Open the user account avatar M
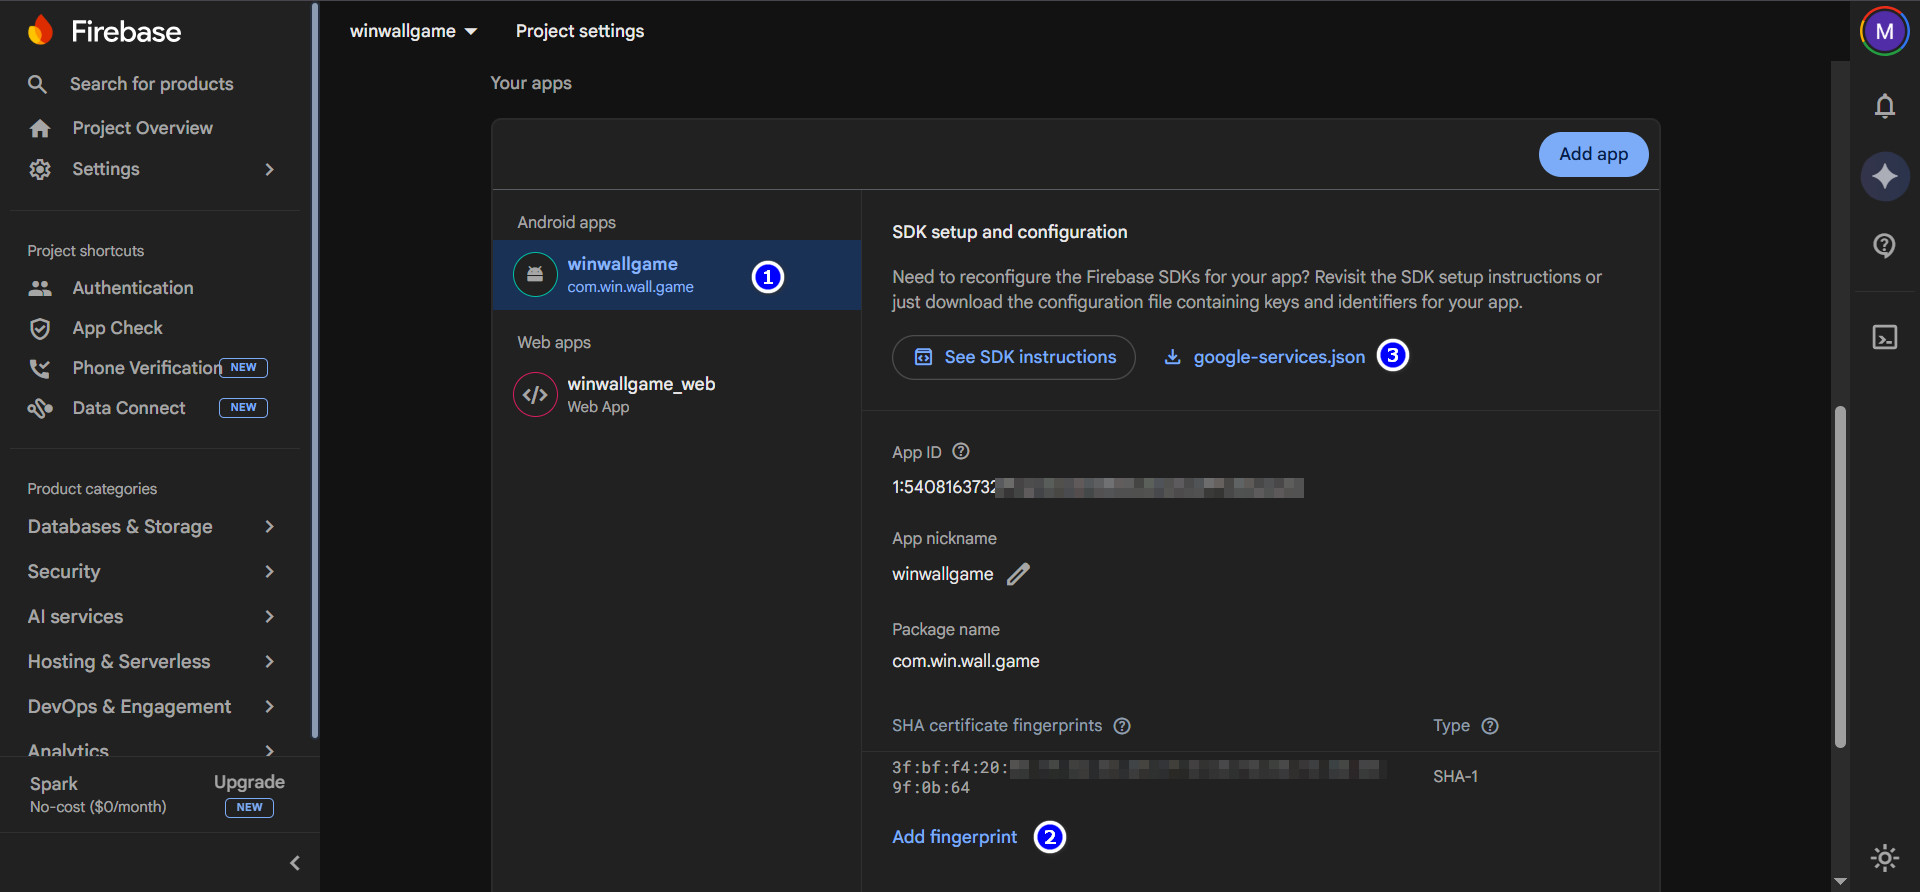This screenshot has height=892, width=1920. tap(1885, 31)
